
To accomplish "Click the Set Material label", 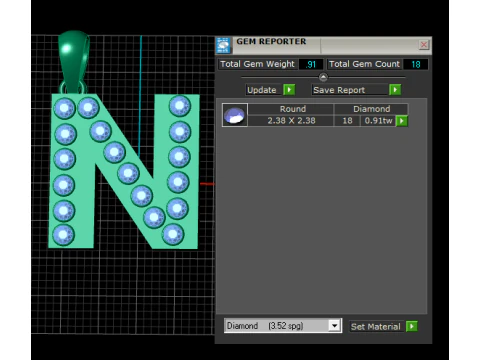I will [x=376, y=327].
